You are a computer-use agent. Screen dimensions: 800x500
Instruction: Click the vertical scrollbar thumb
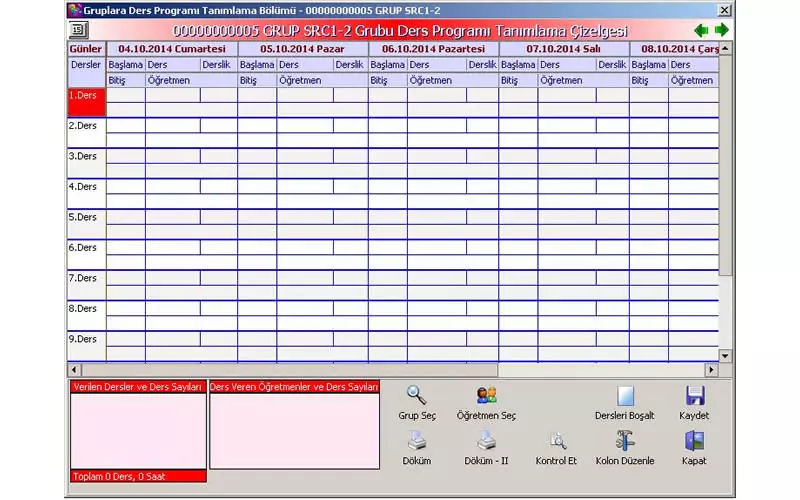[725, 165]
